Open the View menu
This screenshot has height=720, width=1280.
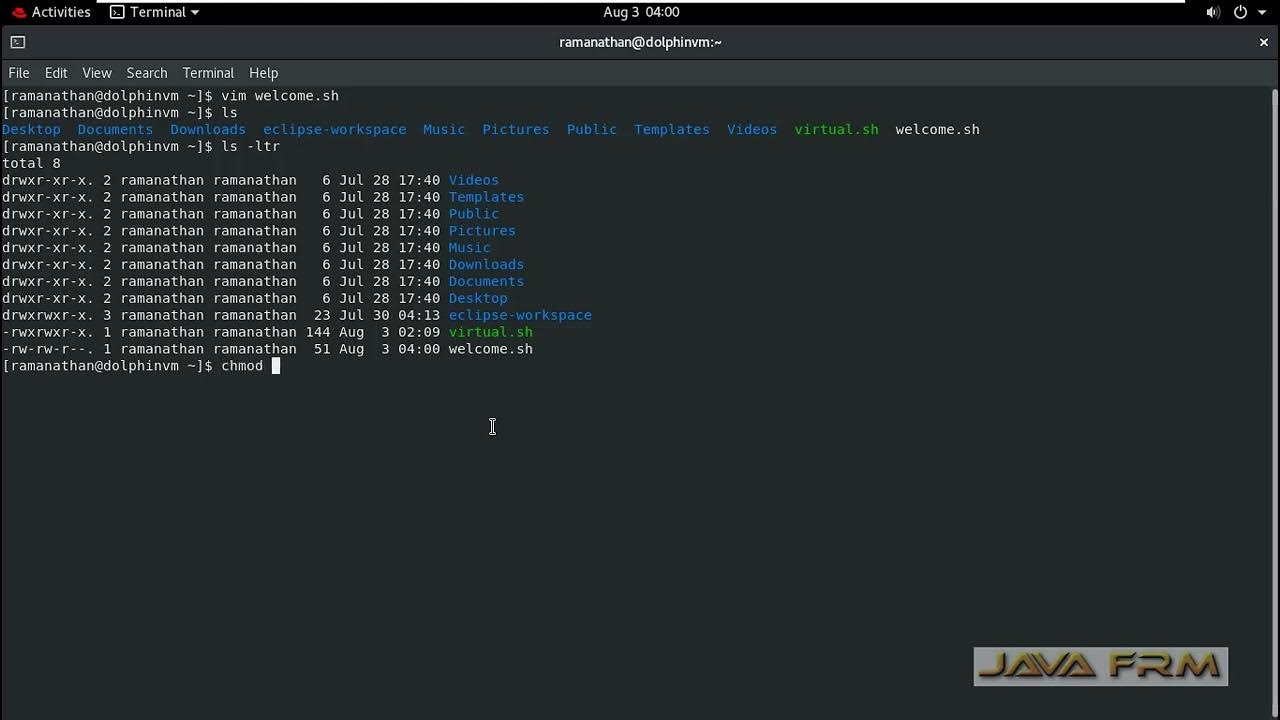[97, 73]
